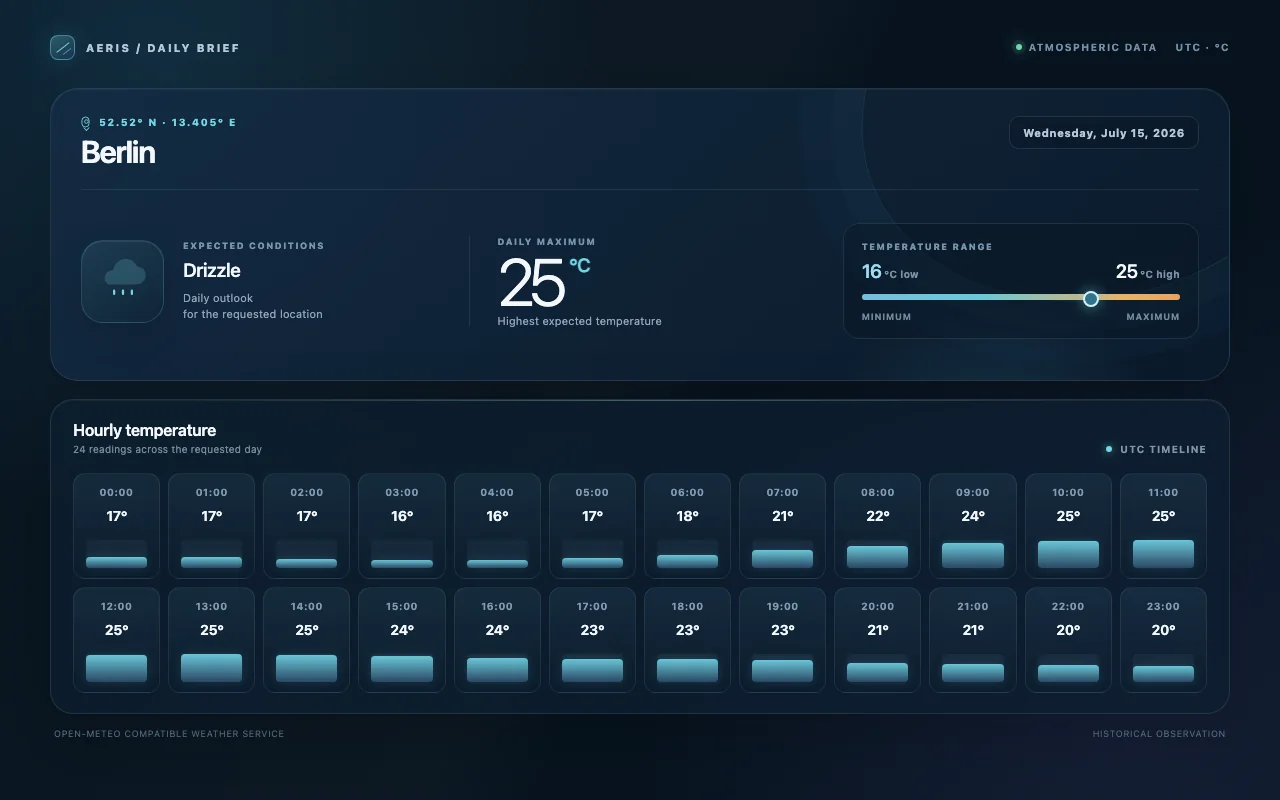Select the 20:00 hourly card

pos(878,640)
